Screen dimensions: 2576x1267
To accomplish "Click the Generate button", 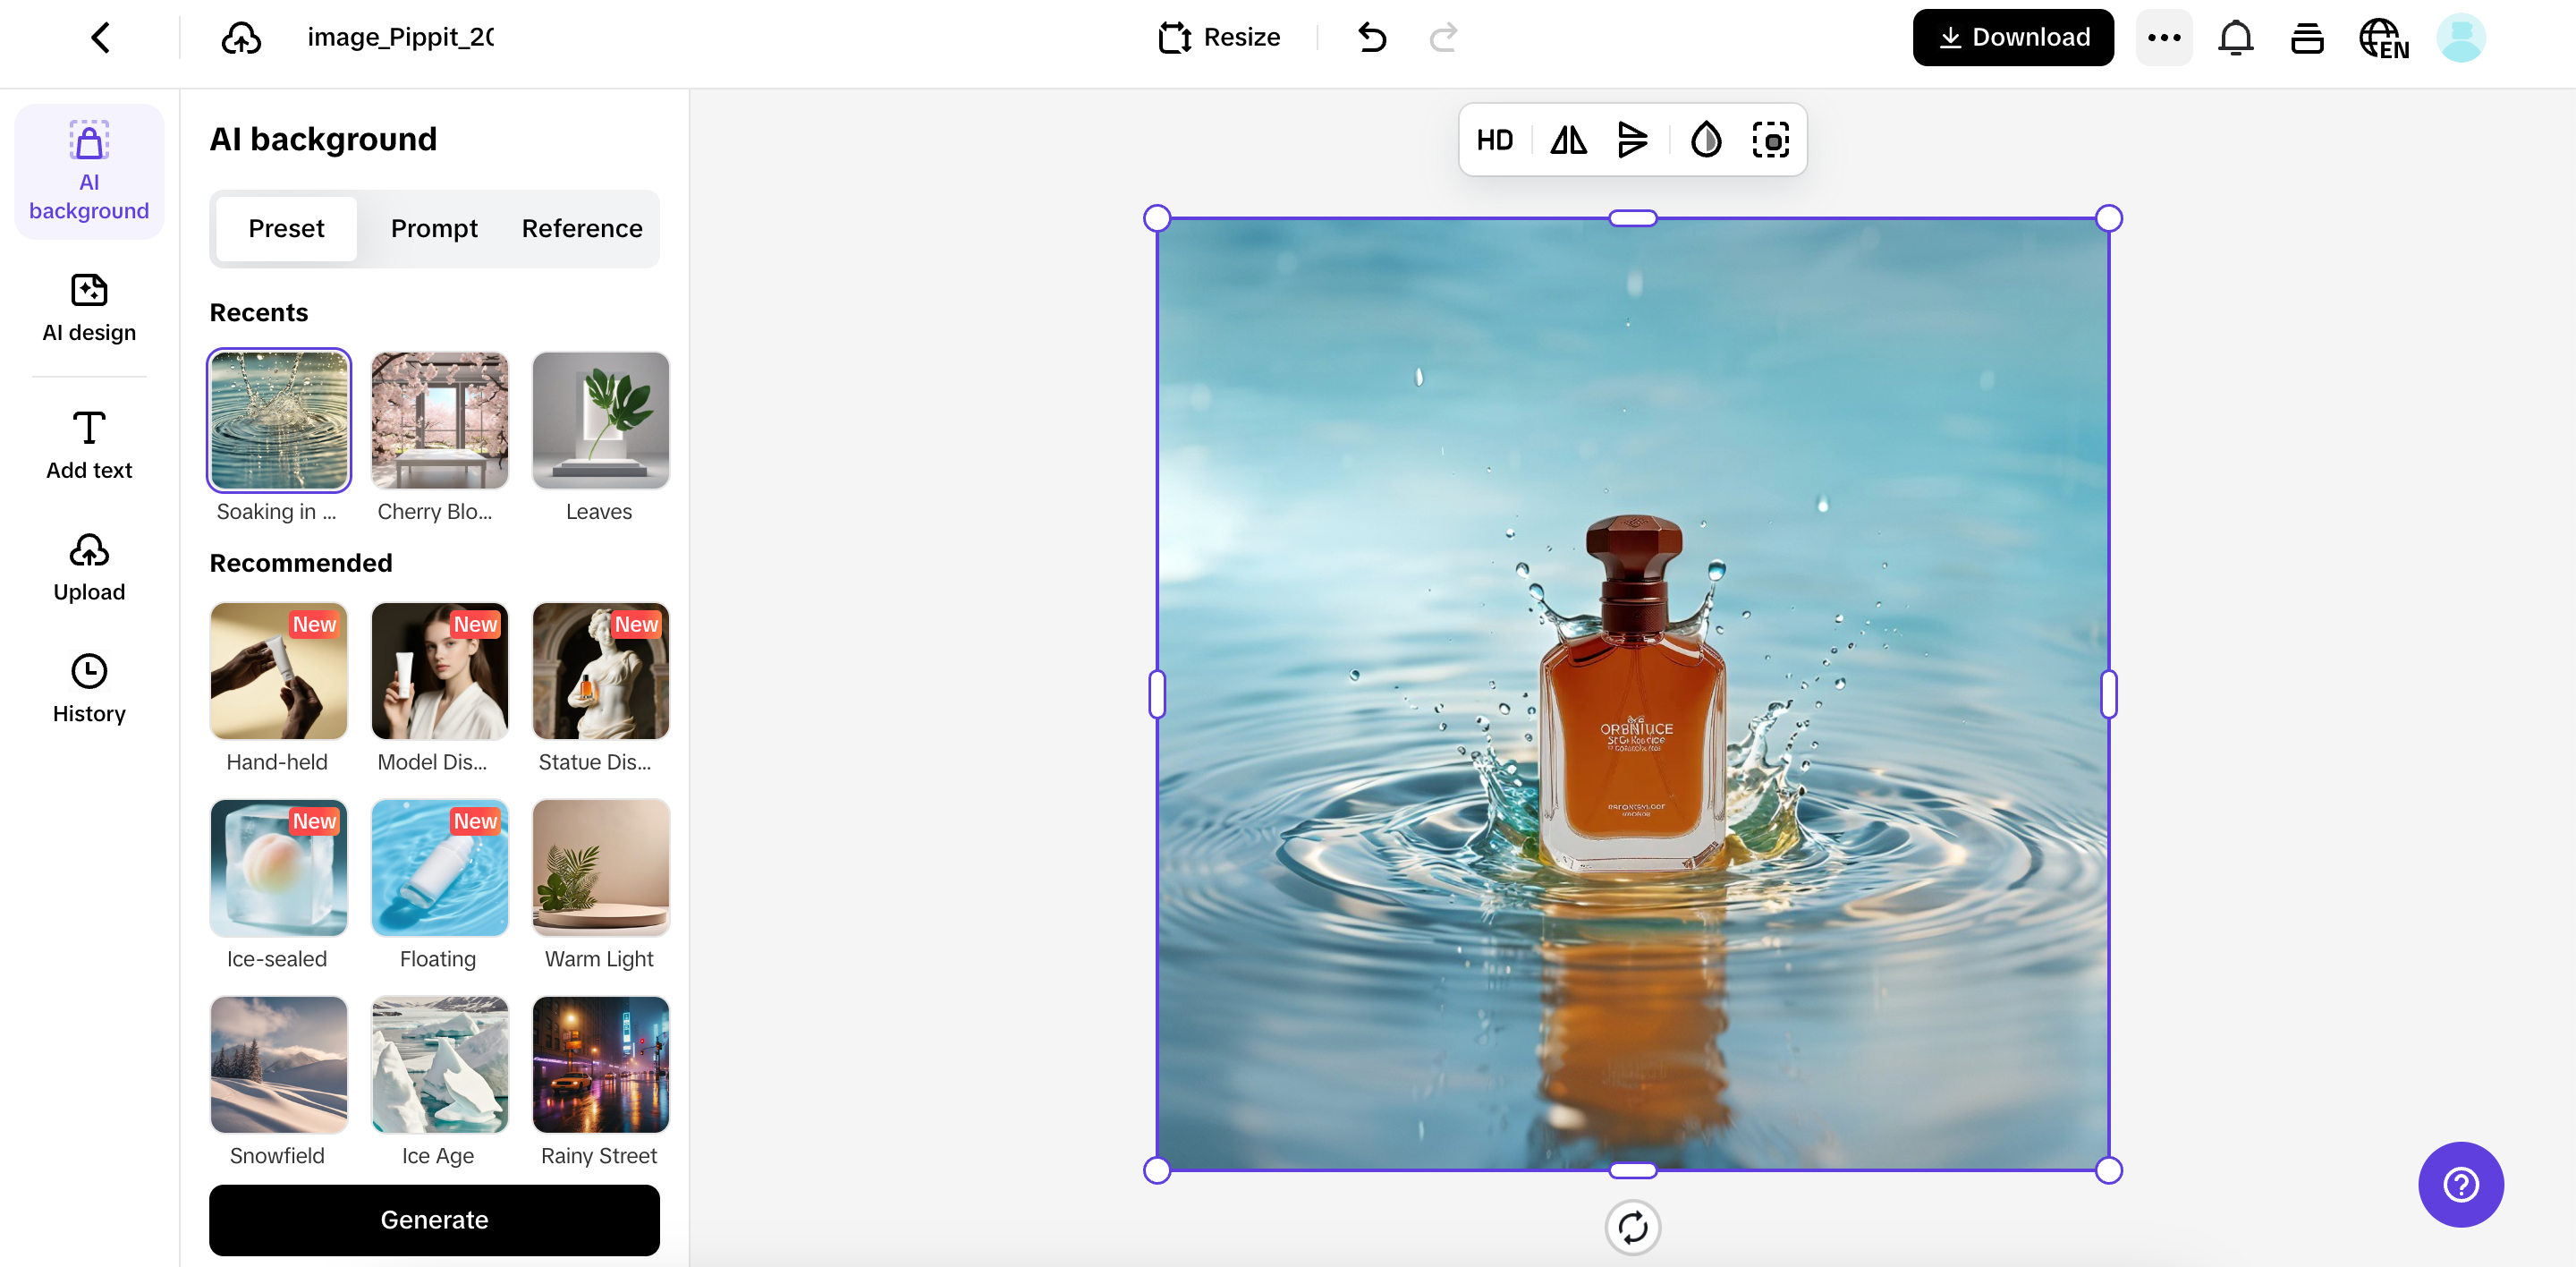I will tap(434, 1220).
